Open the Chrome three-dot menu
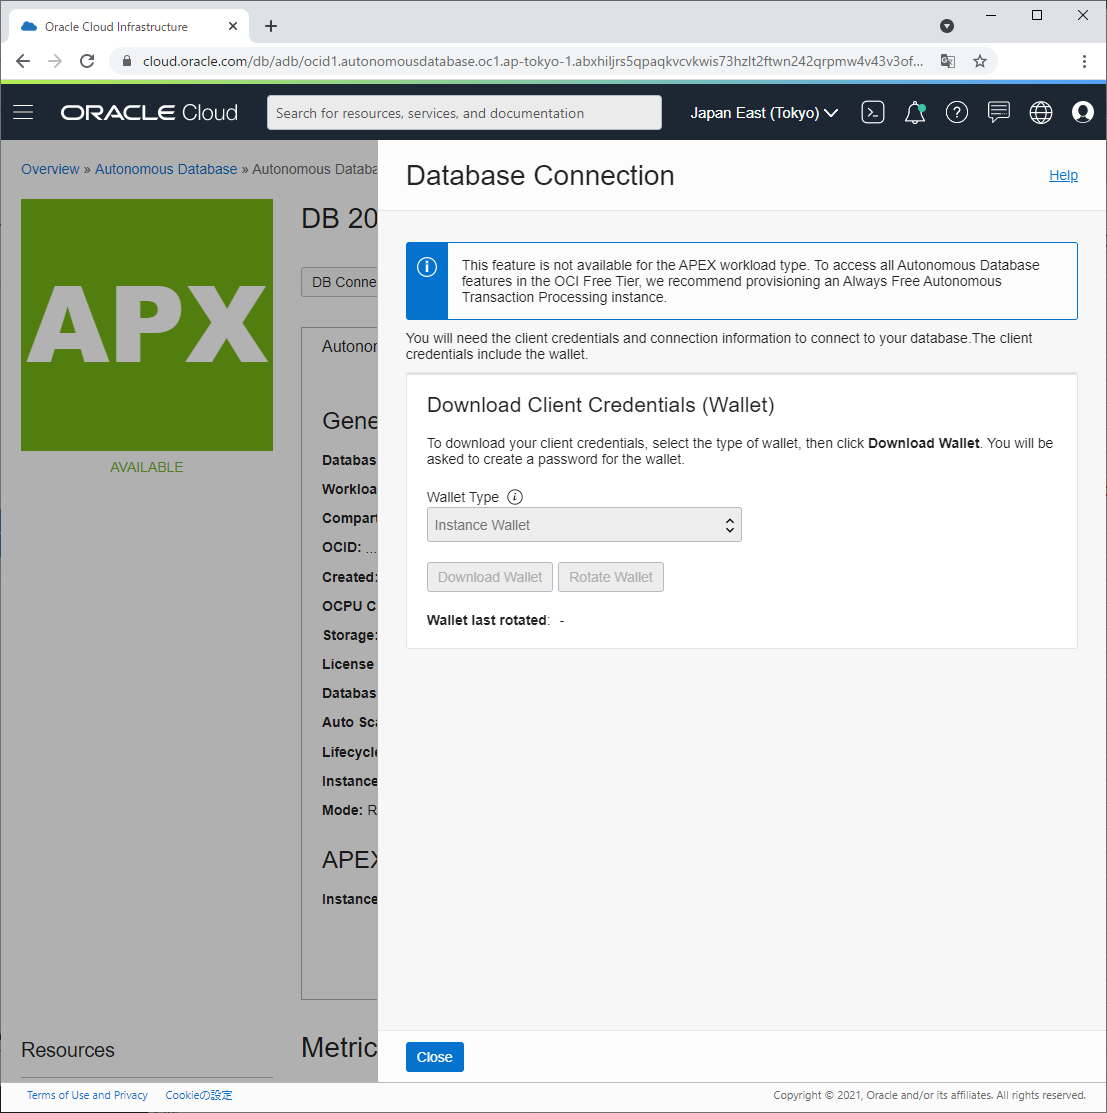1107x1113 pixels. (x=1084, y=61)
